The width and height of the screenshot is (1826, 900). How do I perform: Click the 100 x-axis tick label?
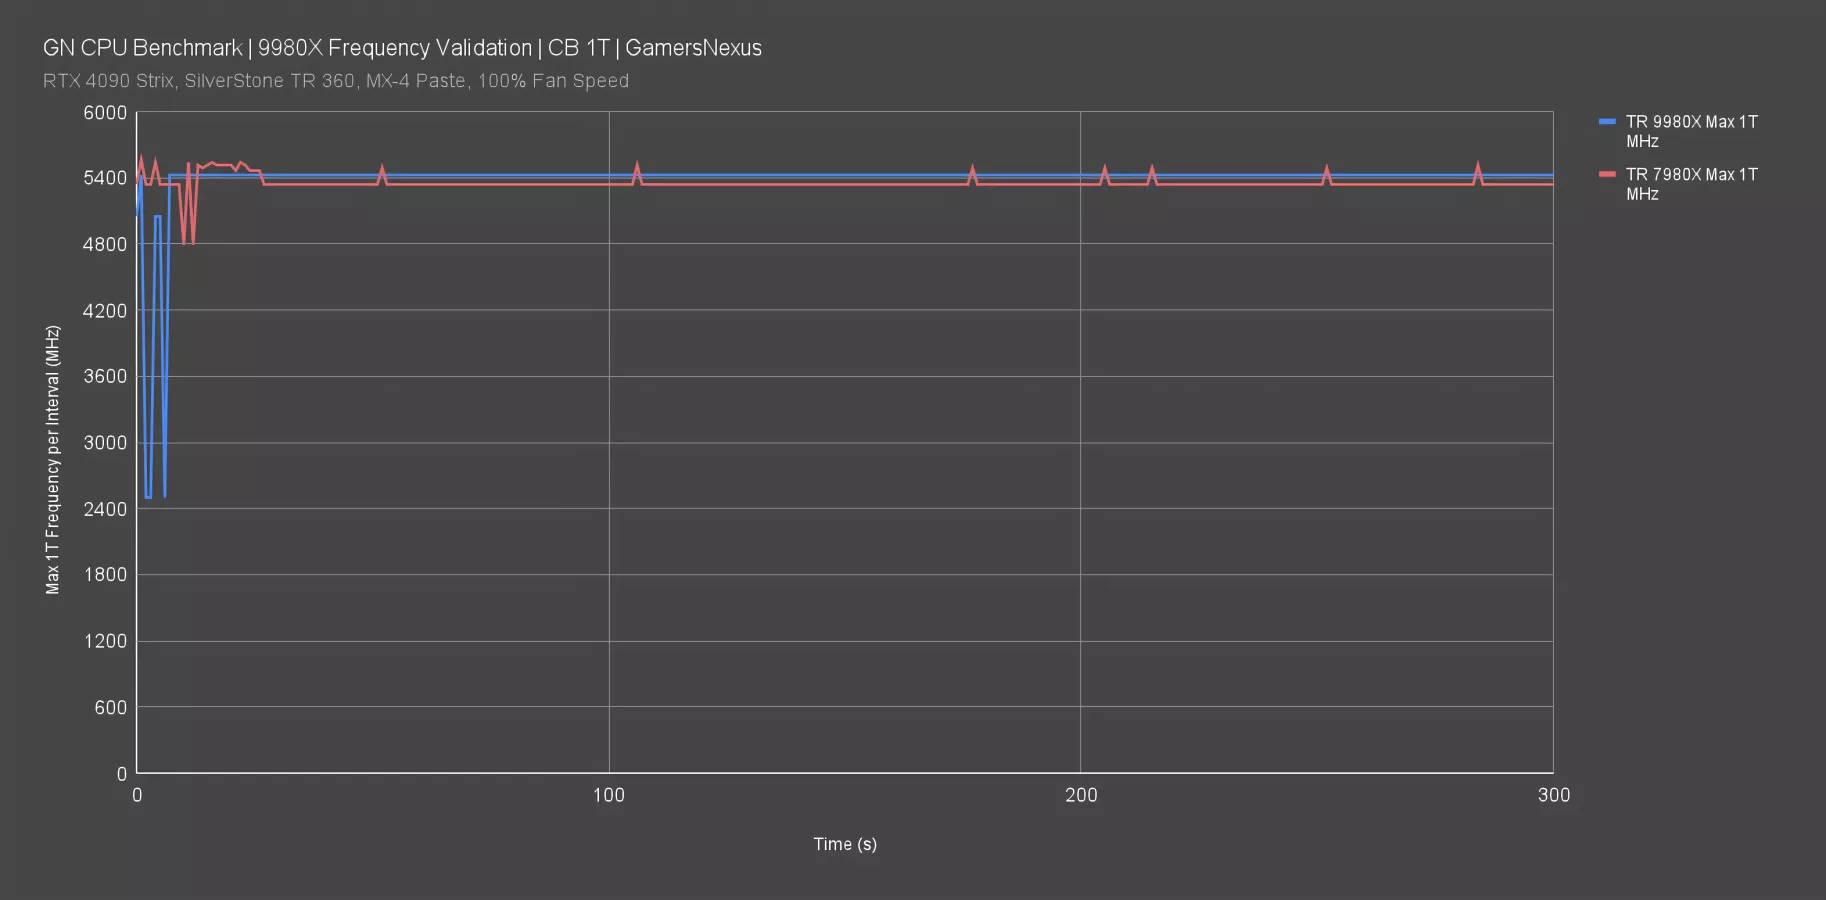pyautogui.click(x=608, y=795)
